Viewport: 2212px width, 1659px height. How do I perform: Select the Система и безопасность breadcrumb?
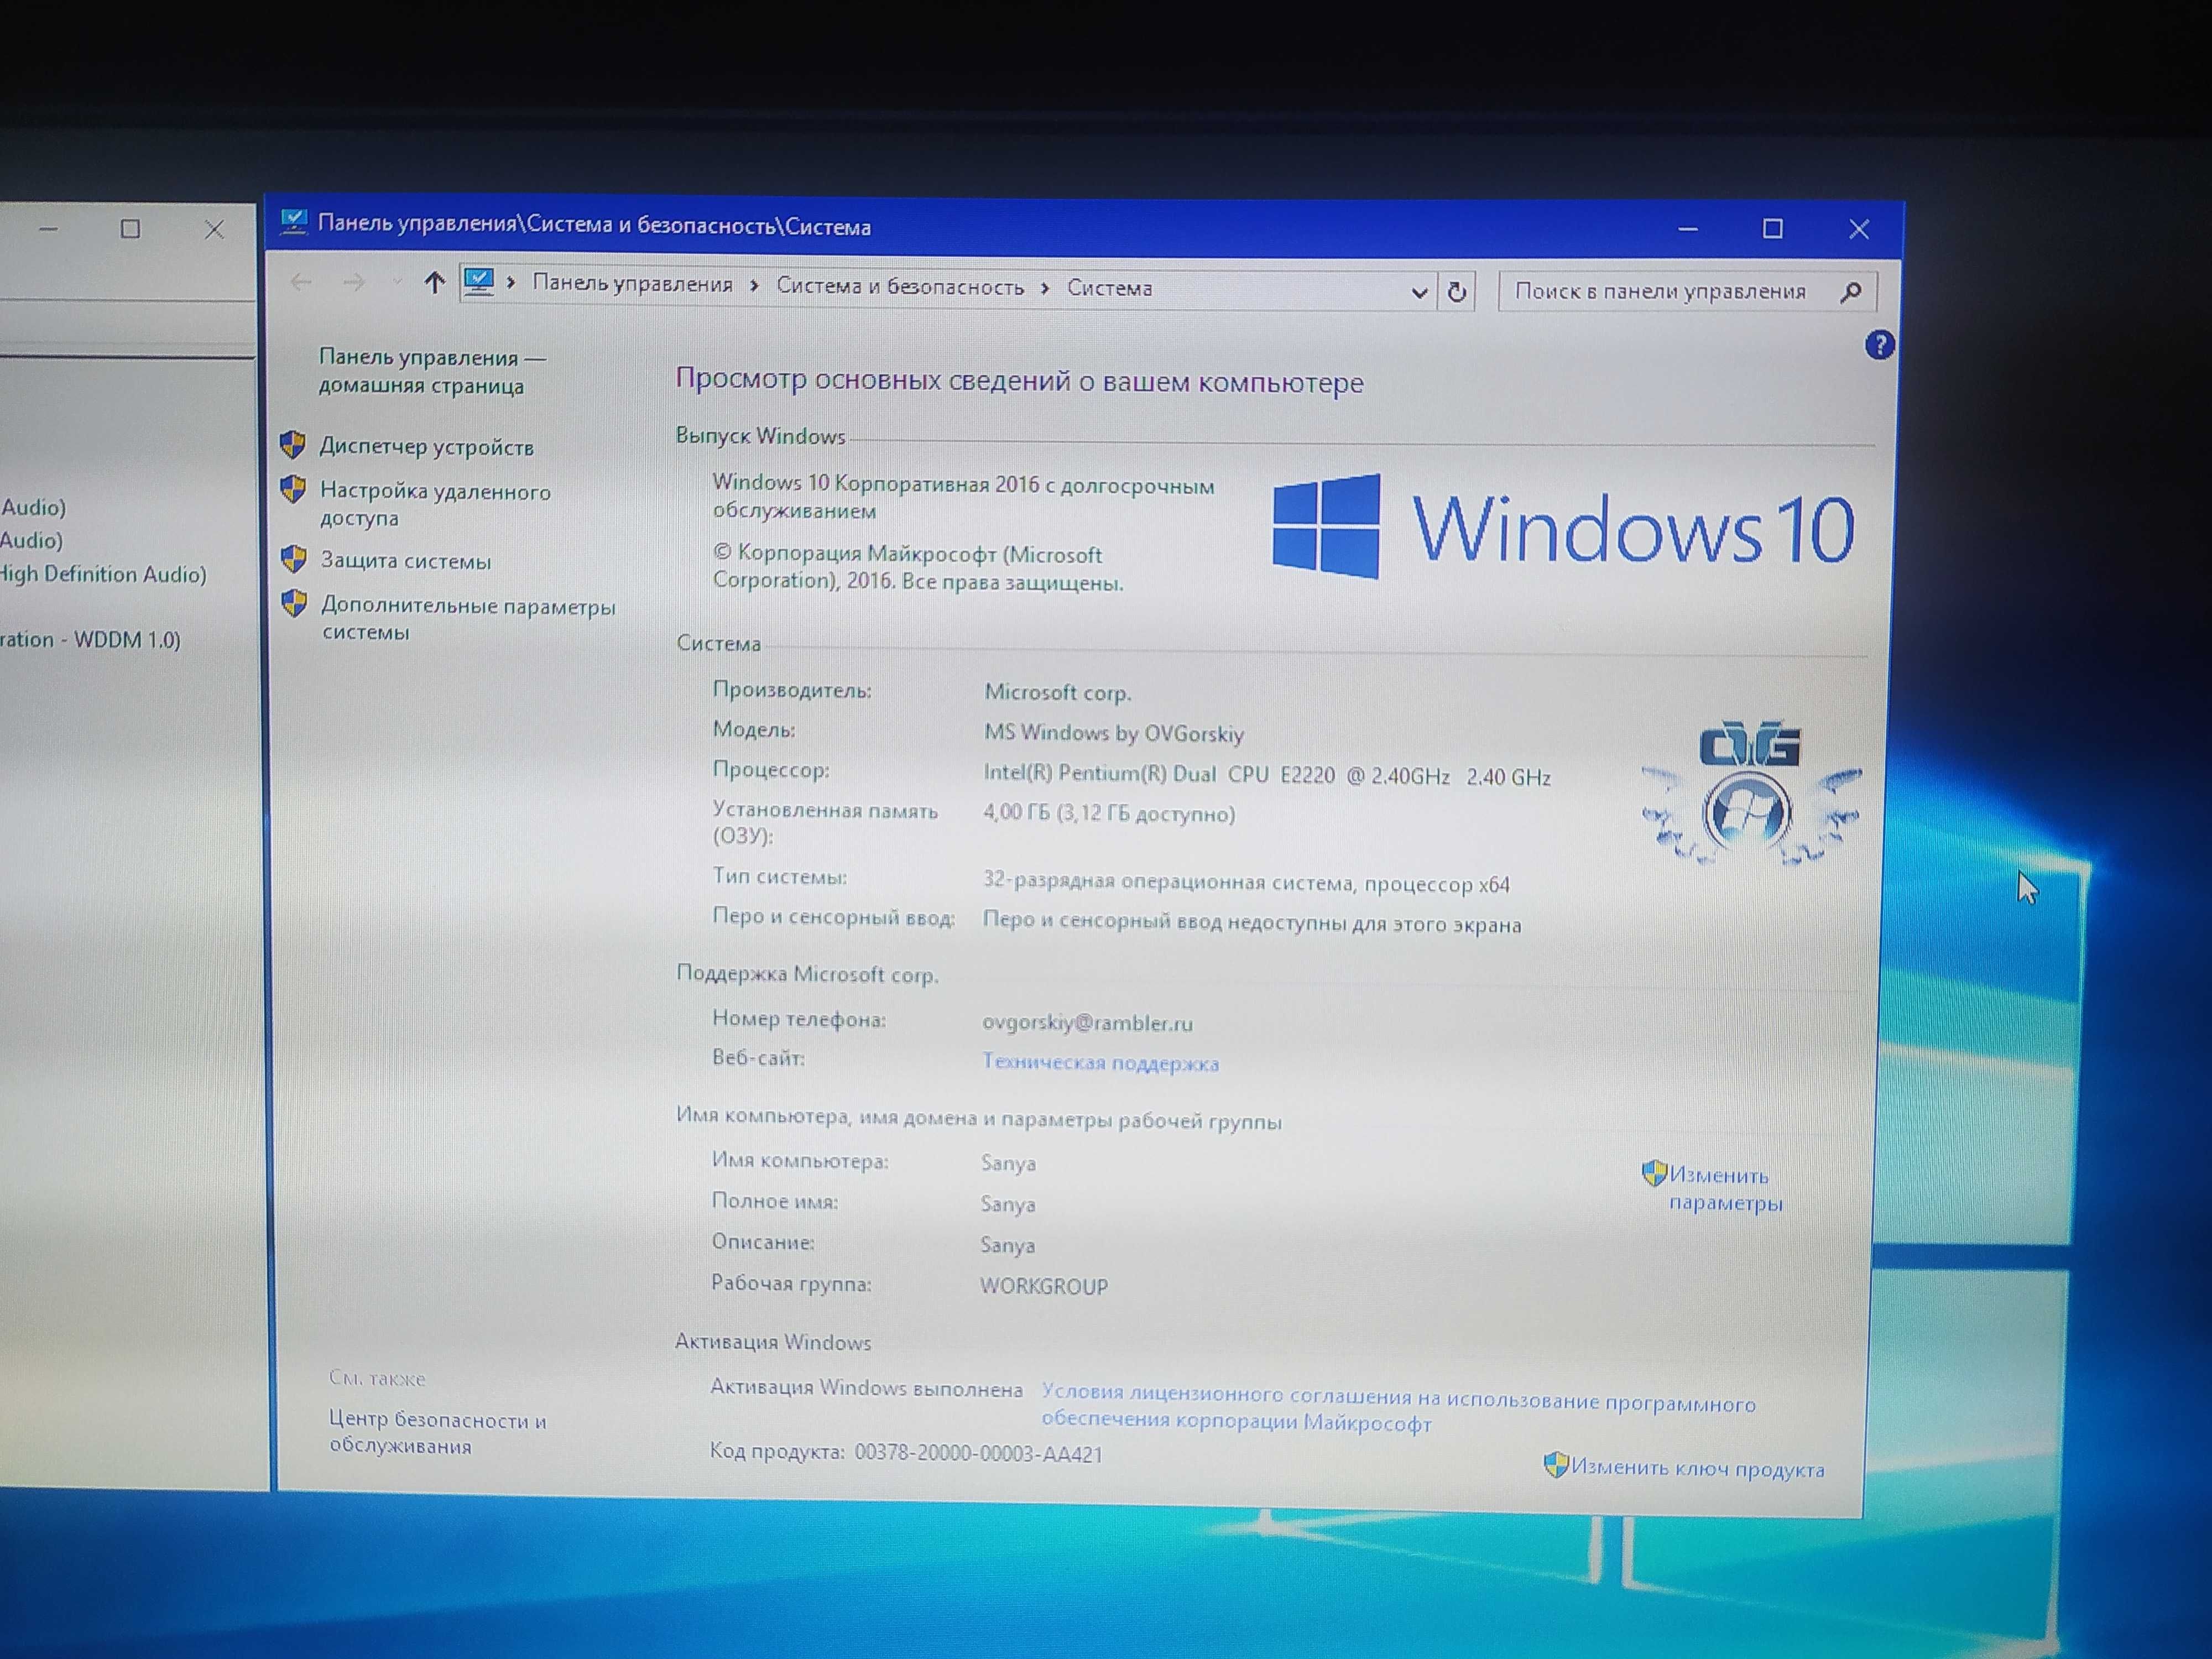click(x=900, y=287)
